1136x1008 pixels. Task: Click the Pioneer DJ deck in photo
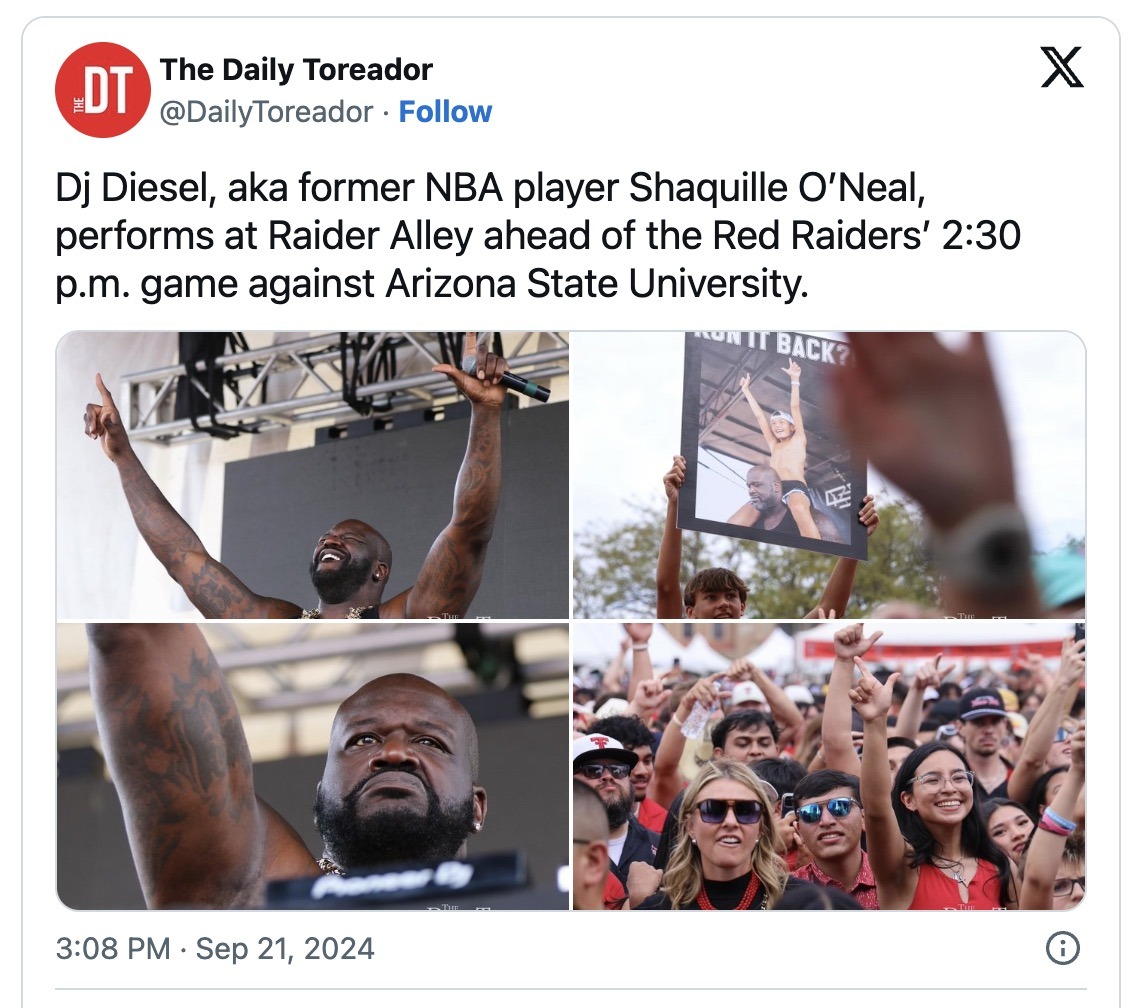click(397, 879)
